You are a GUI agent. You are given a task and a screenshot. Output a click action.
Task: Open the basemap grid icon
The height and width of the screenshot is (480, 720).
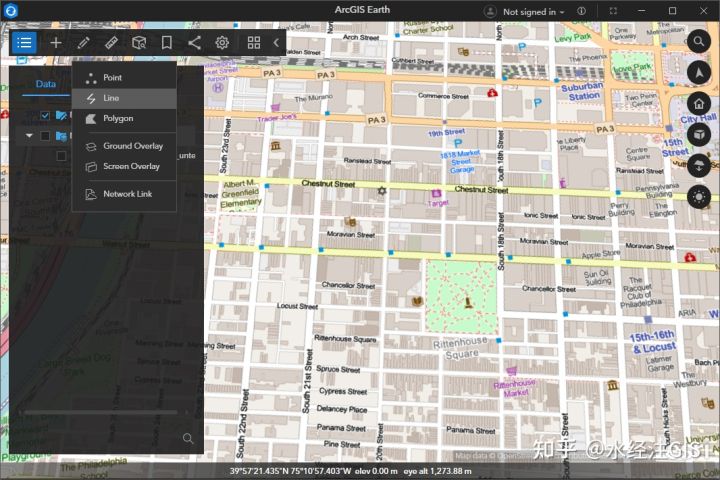pos(253,43)
